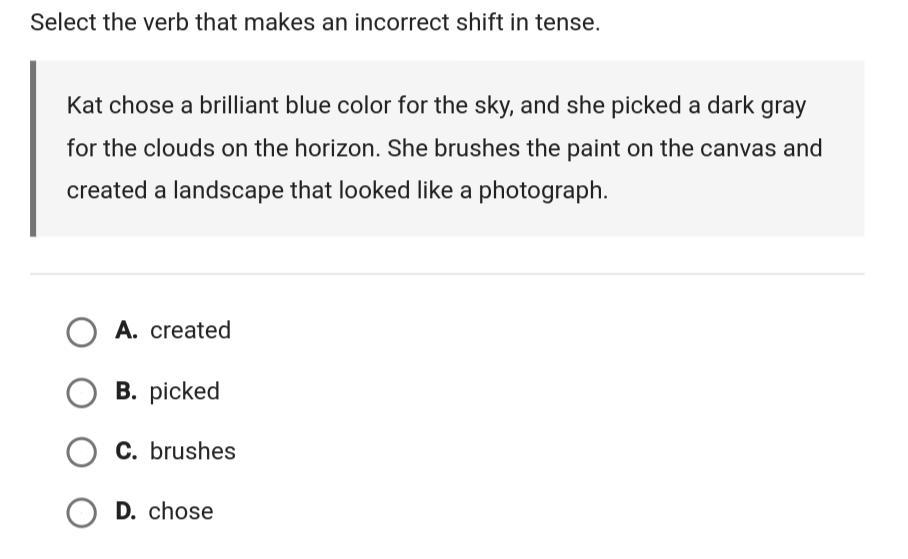This screenshot has width=908, height=559.
Task: Click the word "photograph" in the passage
Action: click(543, 191)
